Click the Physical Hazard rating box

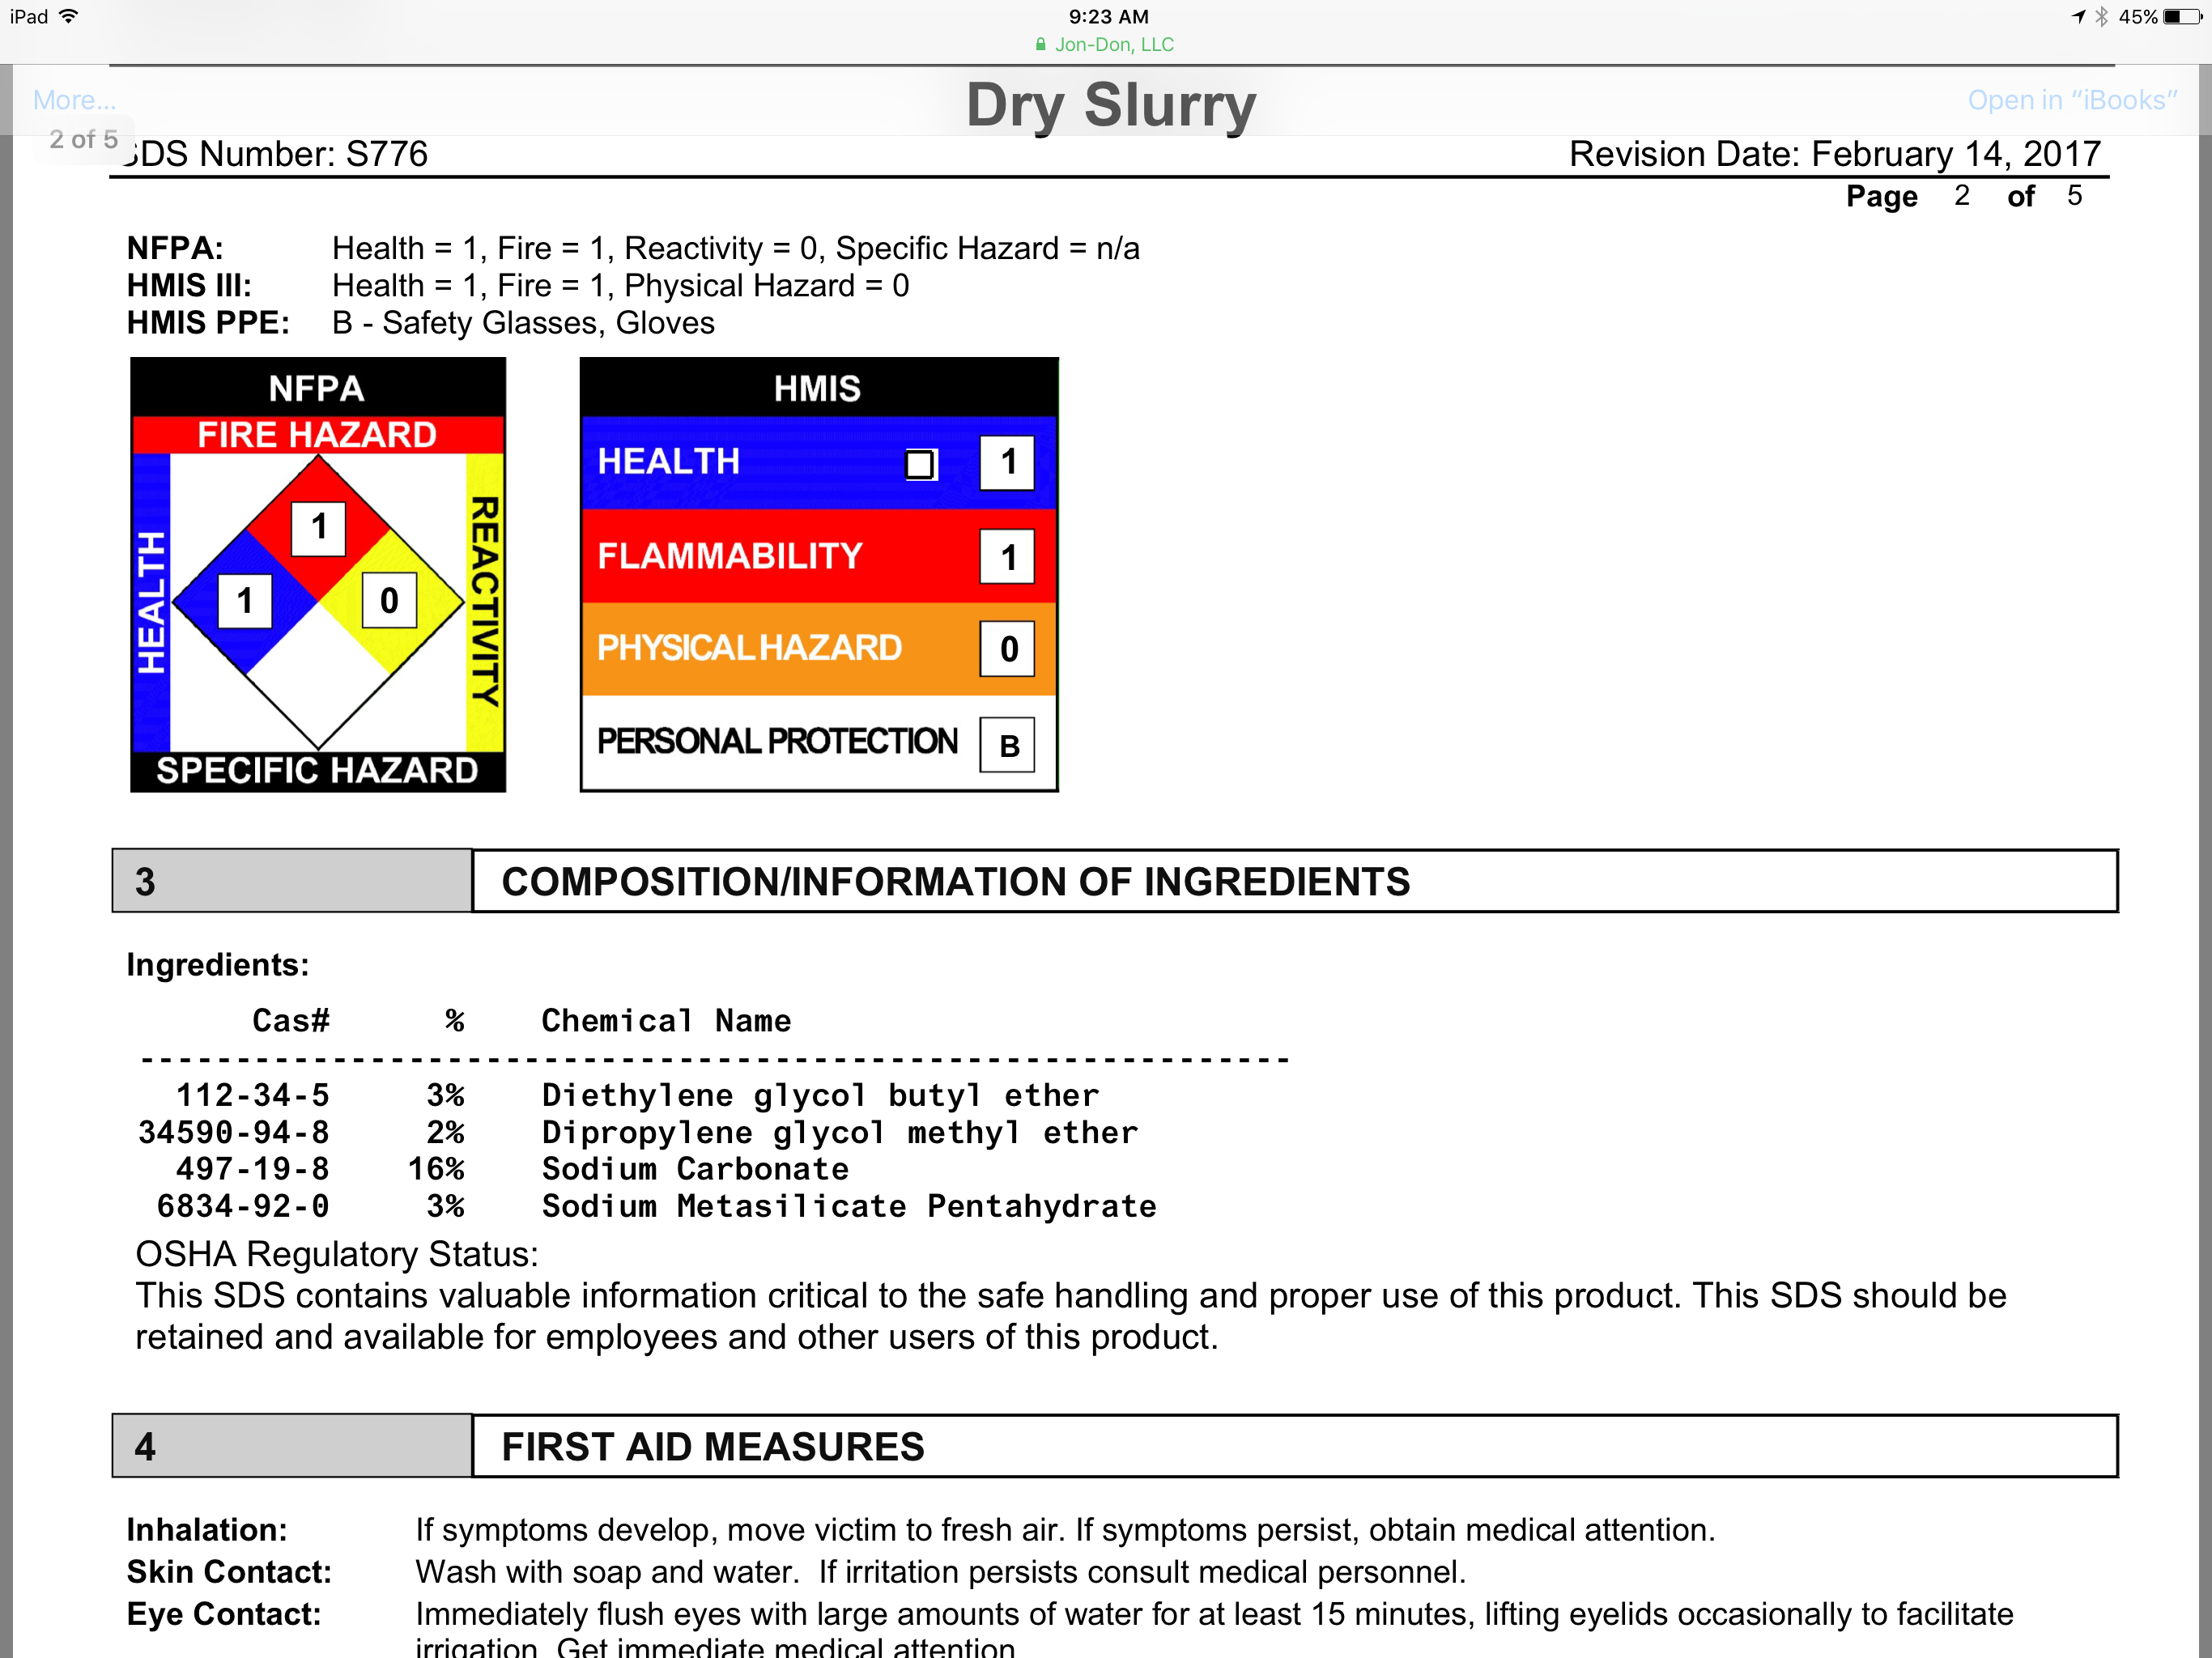point(1007,649)
